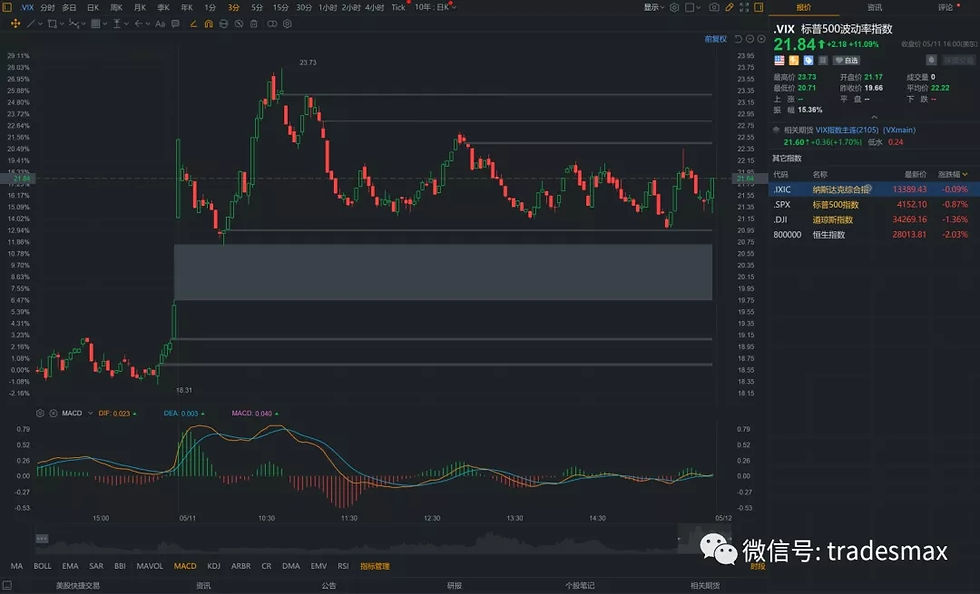This screenshot has width=980, height=594.
Task: Open the 资讯 news tab in sidebar
Action: 874,8
